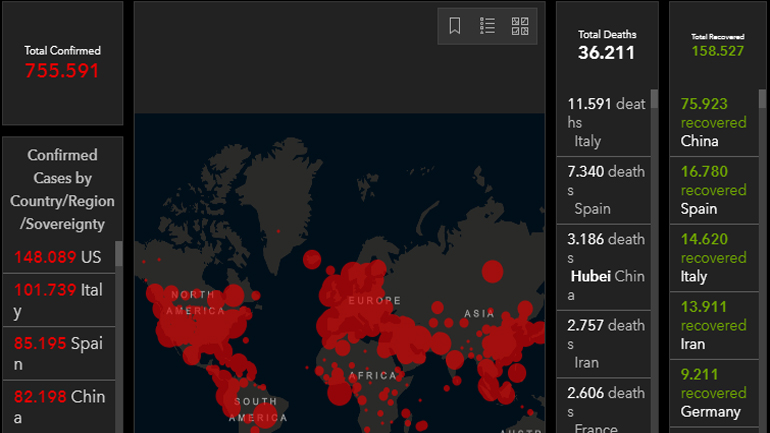Viewport: 770px width, 433px height.
Task: Open the map bookmarks icon
Action: point(455,26)
